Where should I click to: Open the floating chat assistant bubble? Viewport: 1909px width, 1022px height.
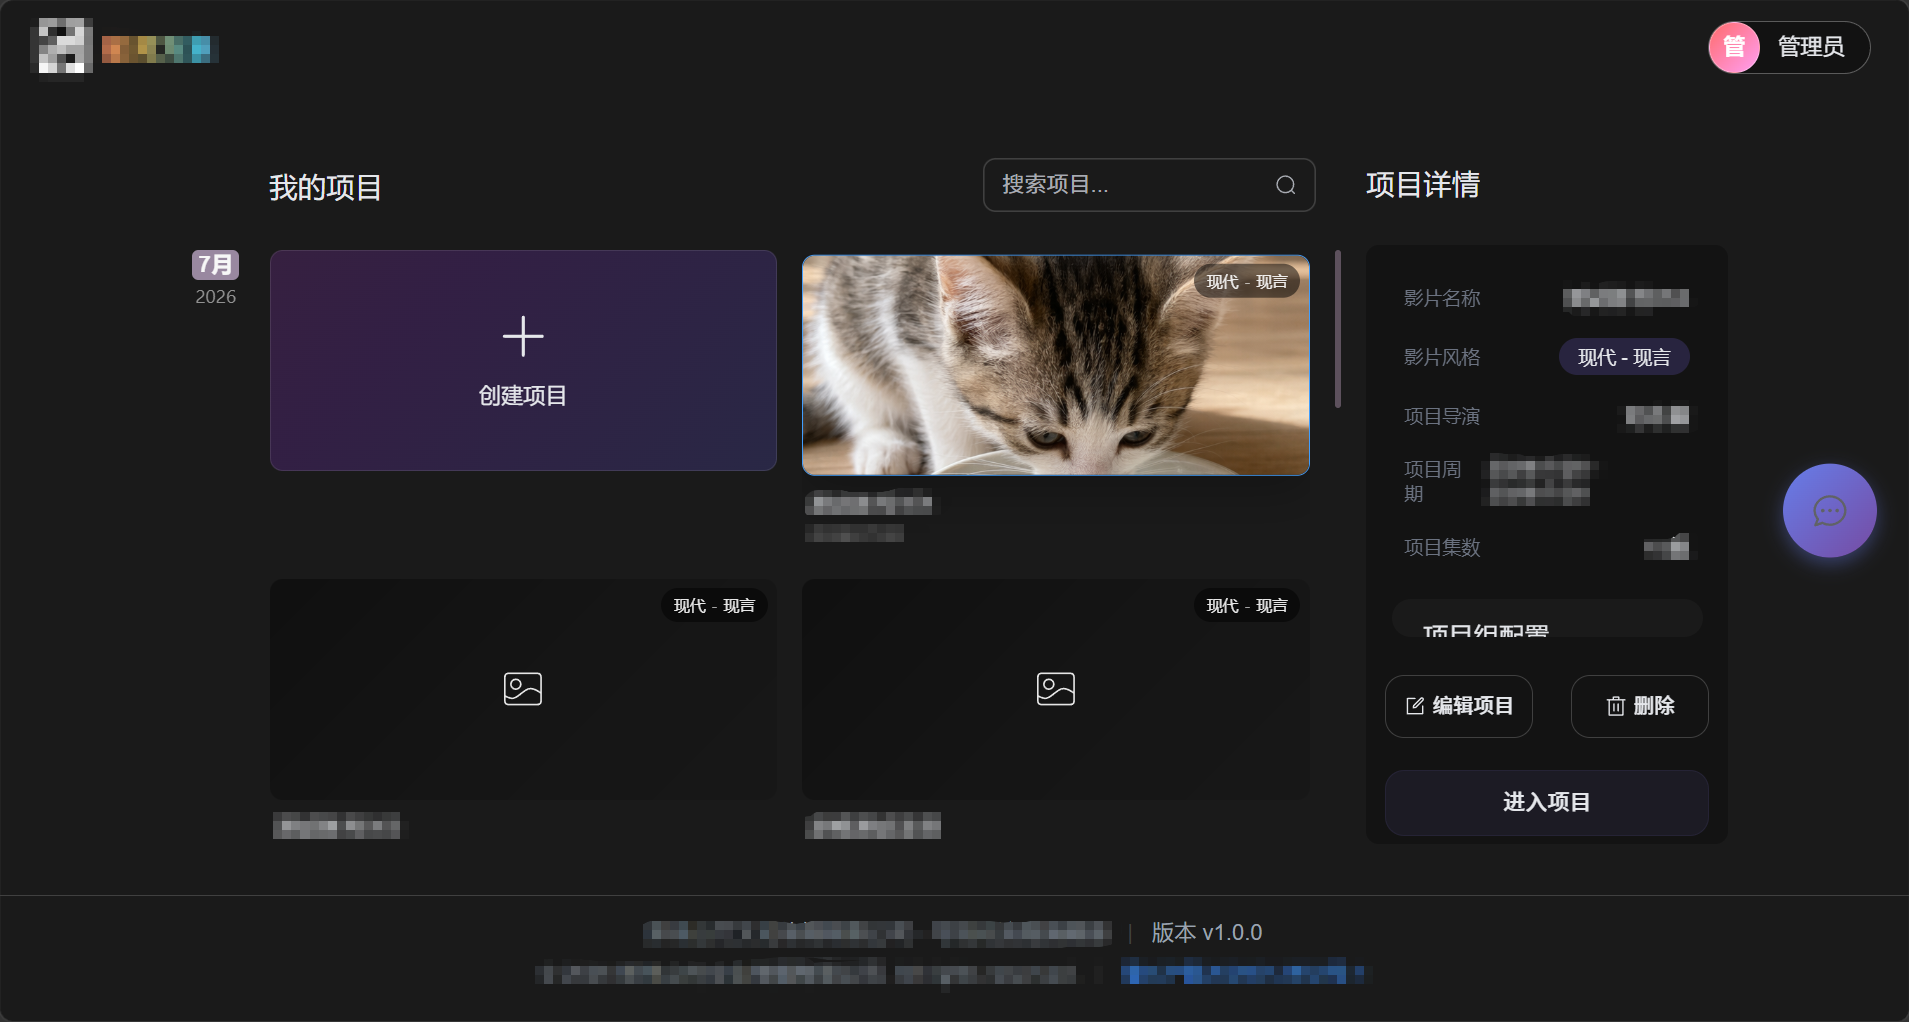[x=1829, y=511]
